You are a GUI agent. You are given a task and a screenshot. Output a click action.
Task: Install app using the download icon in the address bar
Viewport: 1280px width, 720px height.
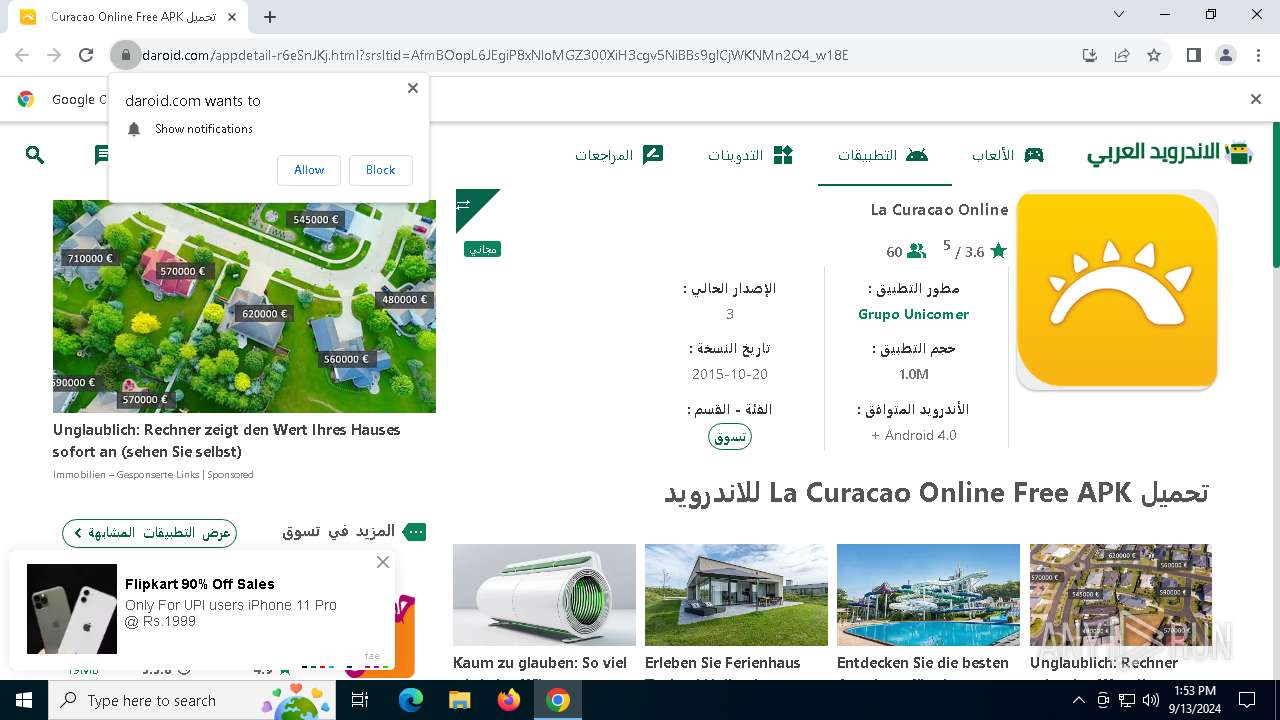point(1090,55)
